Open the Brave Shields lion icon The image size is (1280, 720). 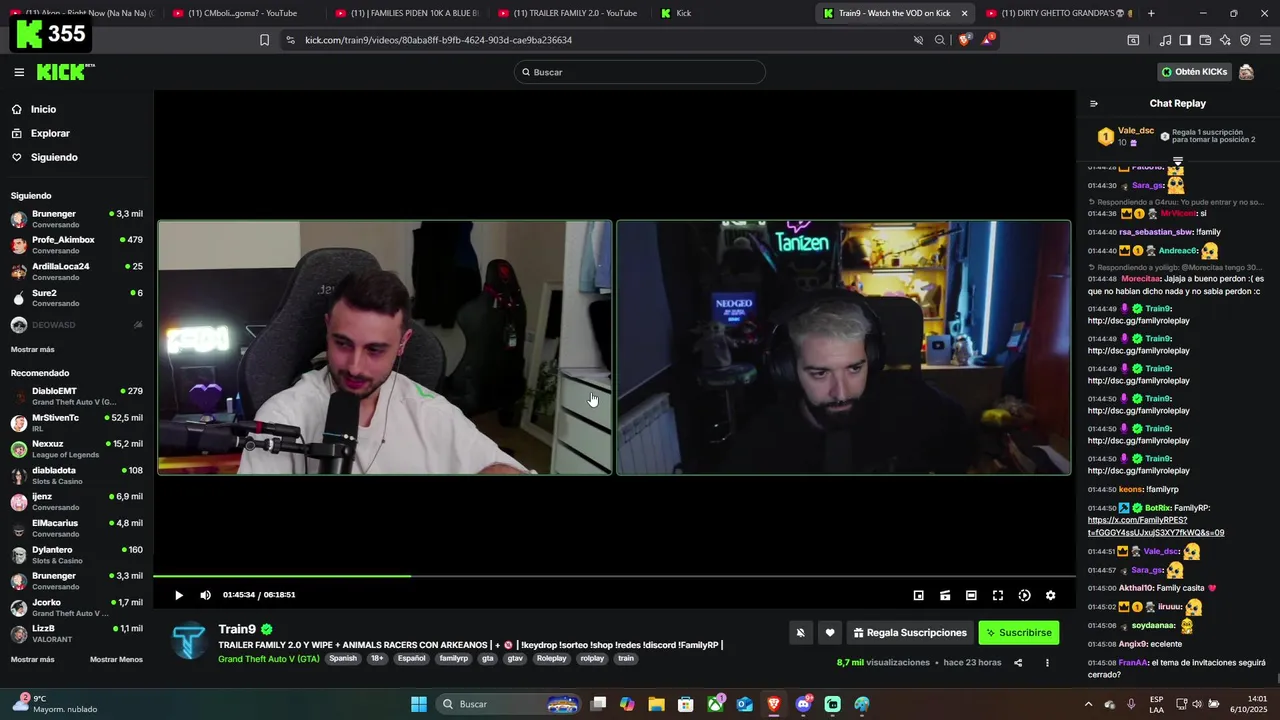pyautogui.click(x=966, y=40)
